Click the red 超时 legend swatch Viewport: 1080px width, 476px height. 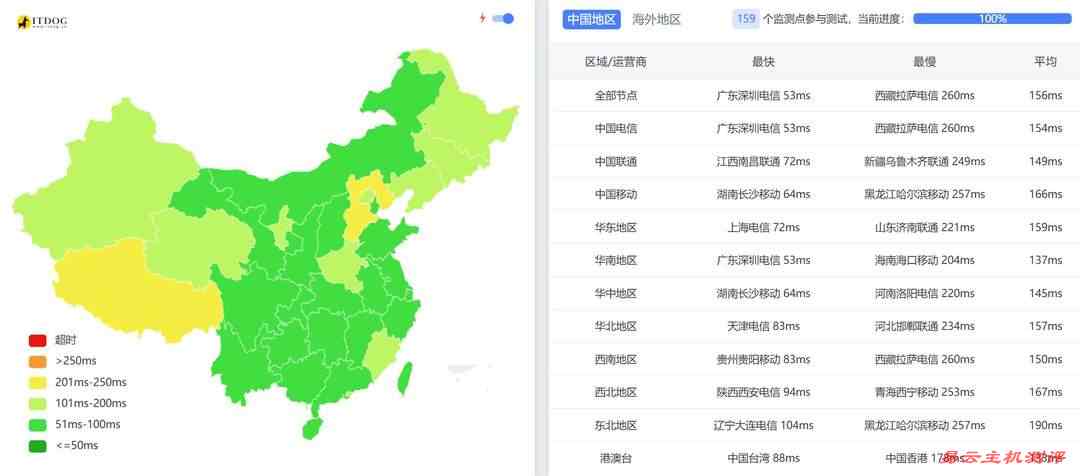[37, 340]
